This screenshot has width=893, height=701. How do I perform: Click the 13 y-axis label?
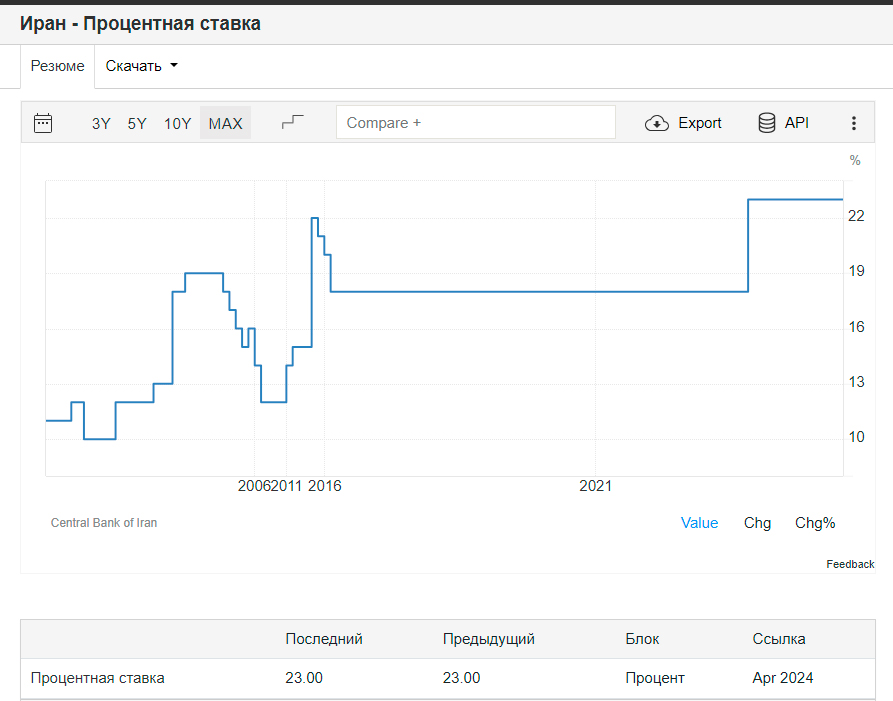[856, 382]
